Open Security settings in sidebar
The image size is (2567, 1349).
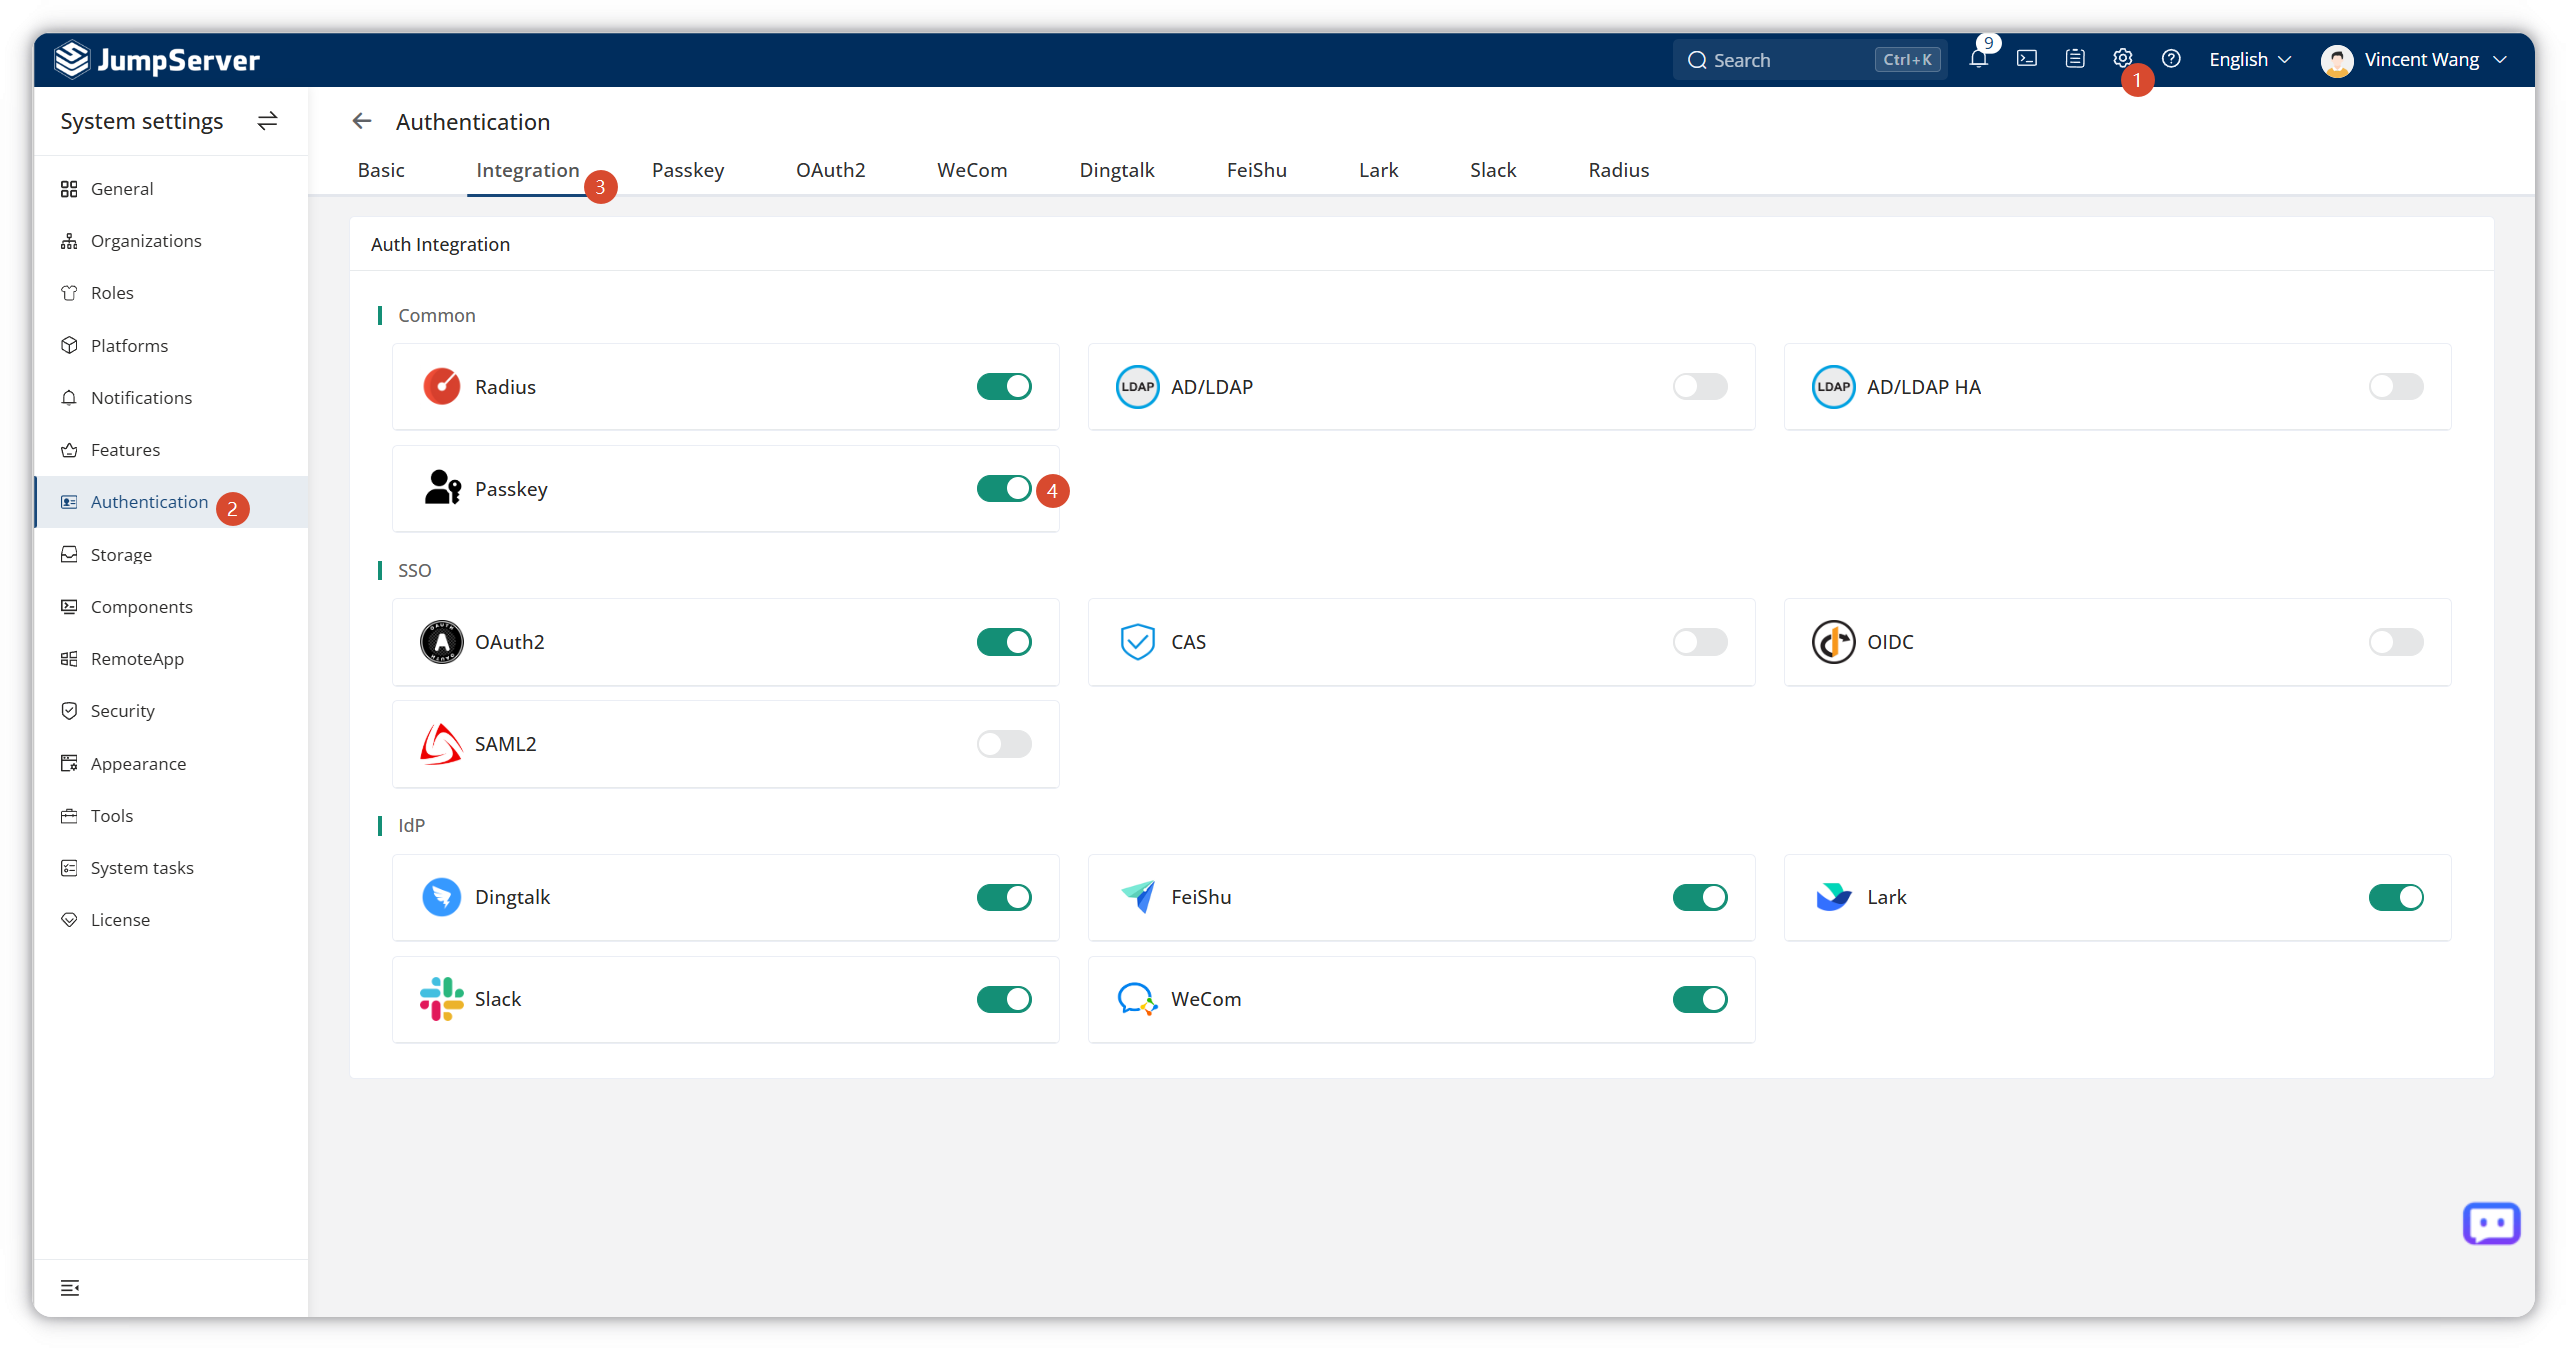tap(171, 711)
